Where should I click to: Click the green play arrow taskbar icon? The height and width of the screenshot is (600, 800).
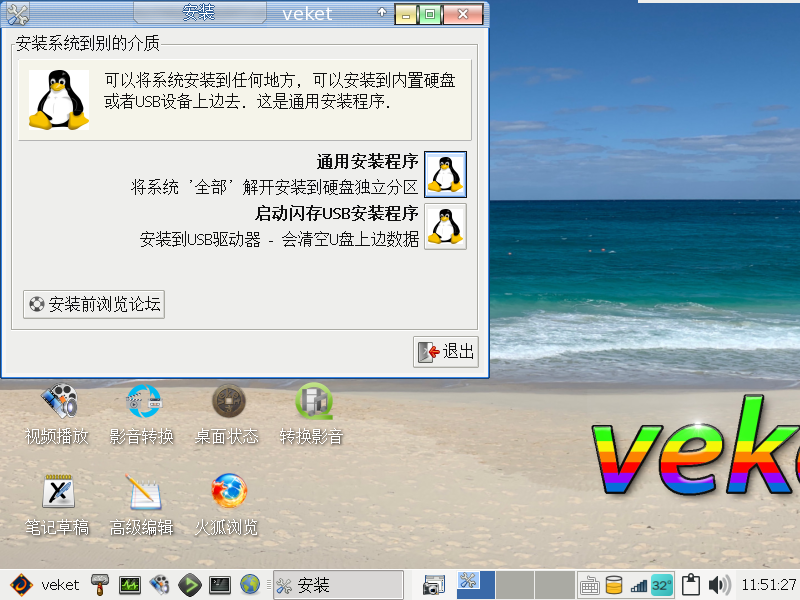point(189,585)
